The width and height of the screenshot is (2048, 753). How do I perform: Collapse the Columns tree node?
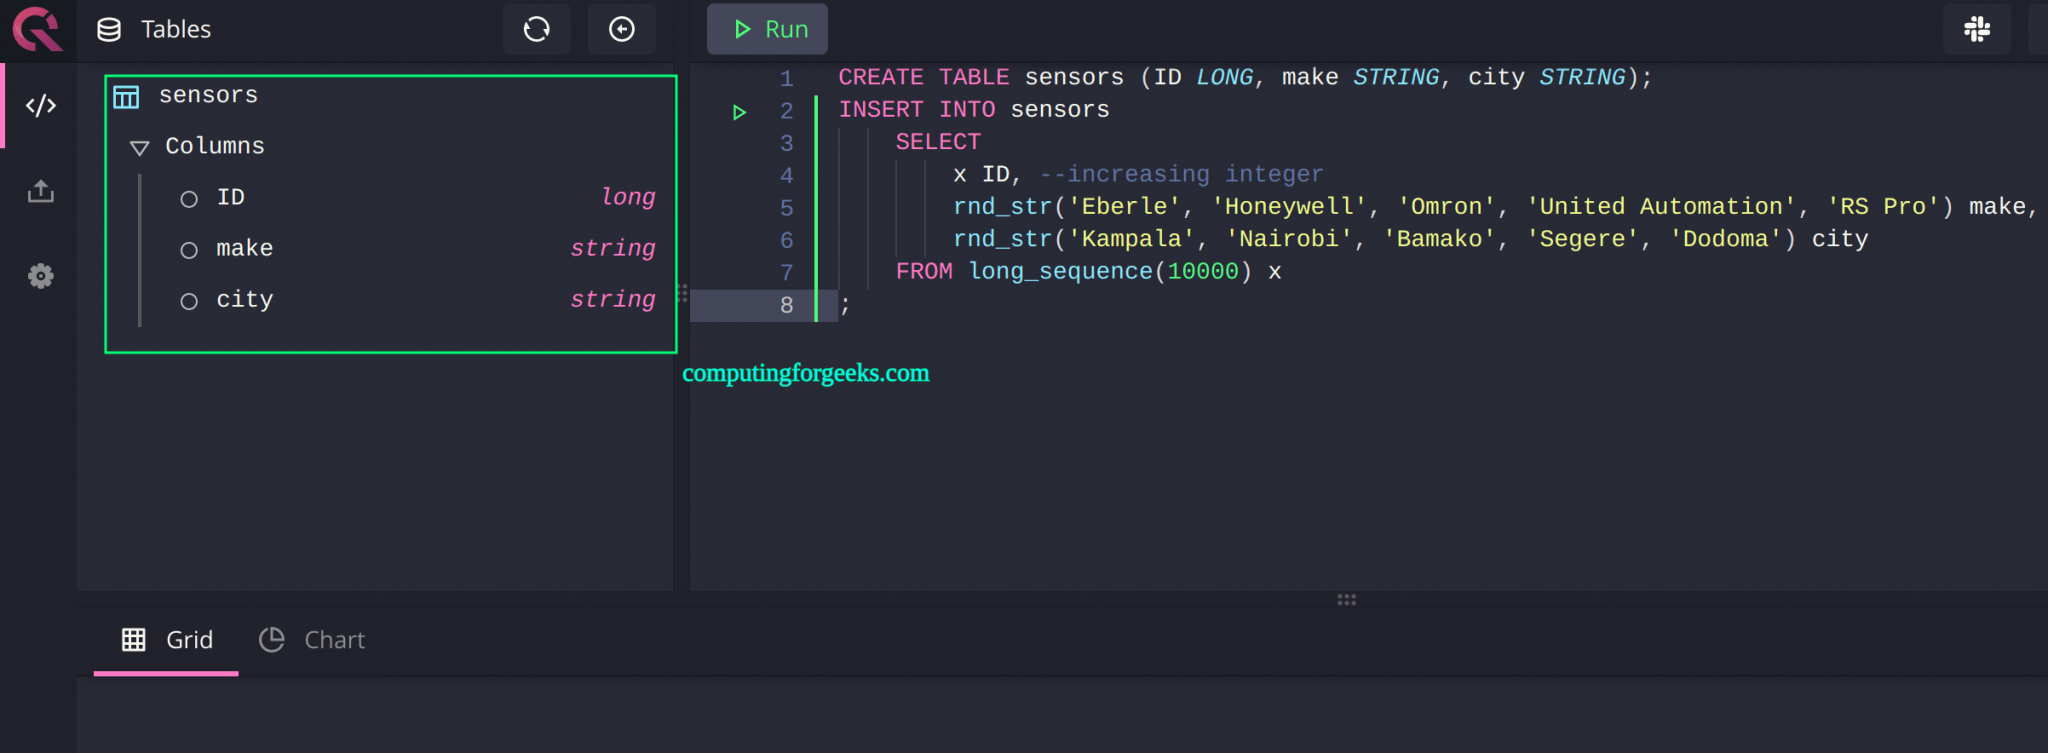140,148
